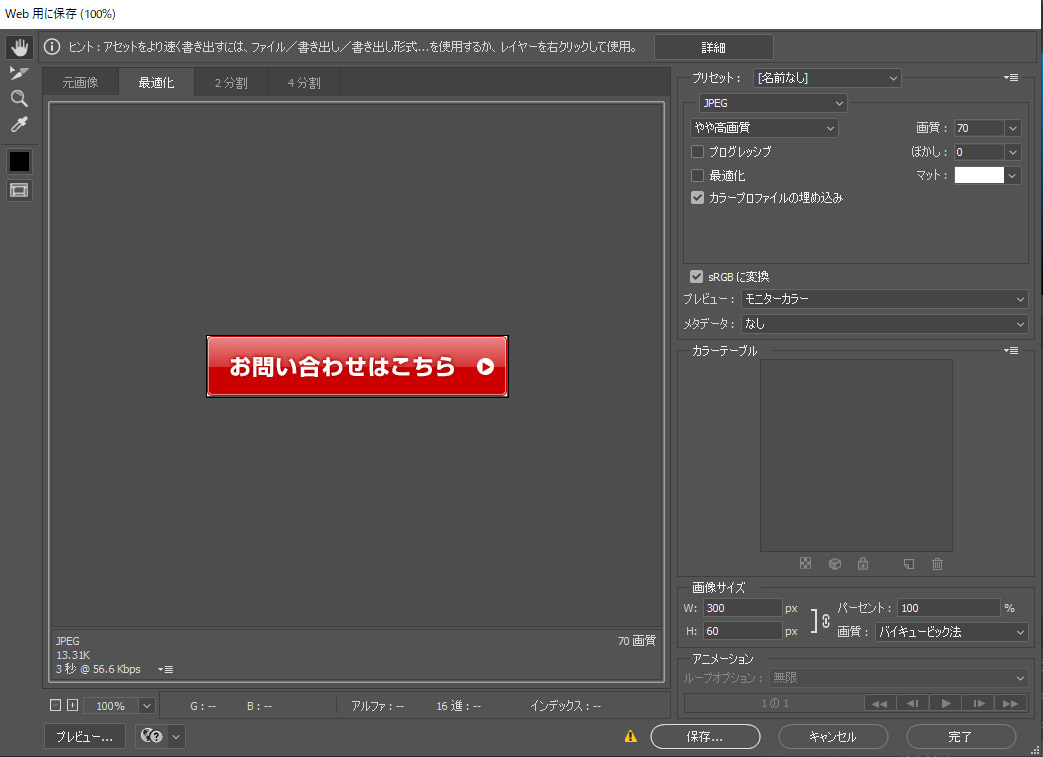Viewport: 1043px width, 757px height.
Task: Click the プレビュー... button
Action: (x=84, y=736)
